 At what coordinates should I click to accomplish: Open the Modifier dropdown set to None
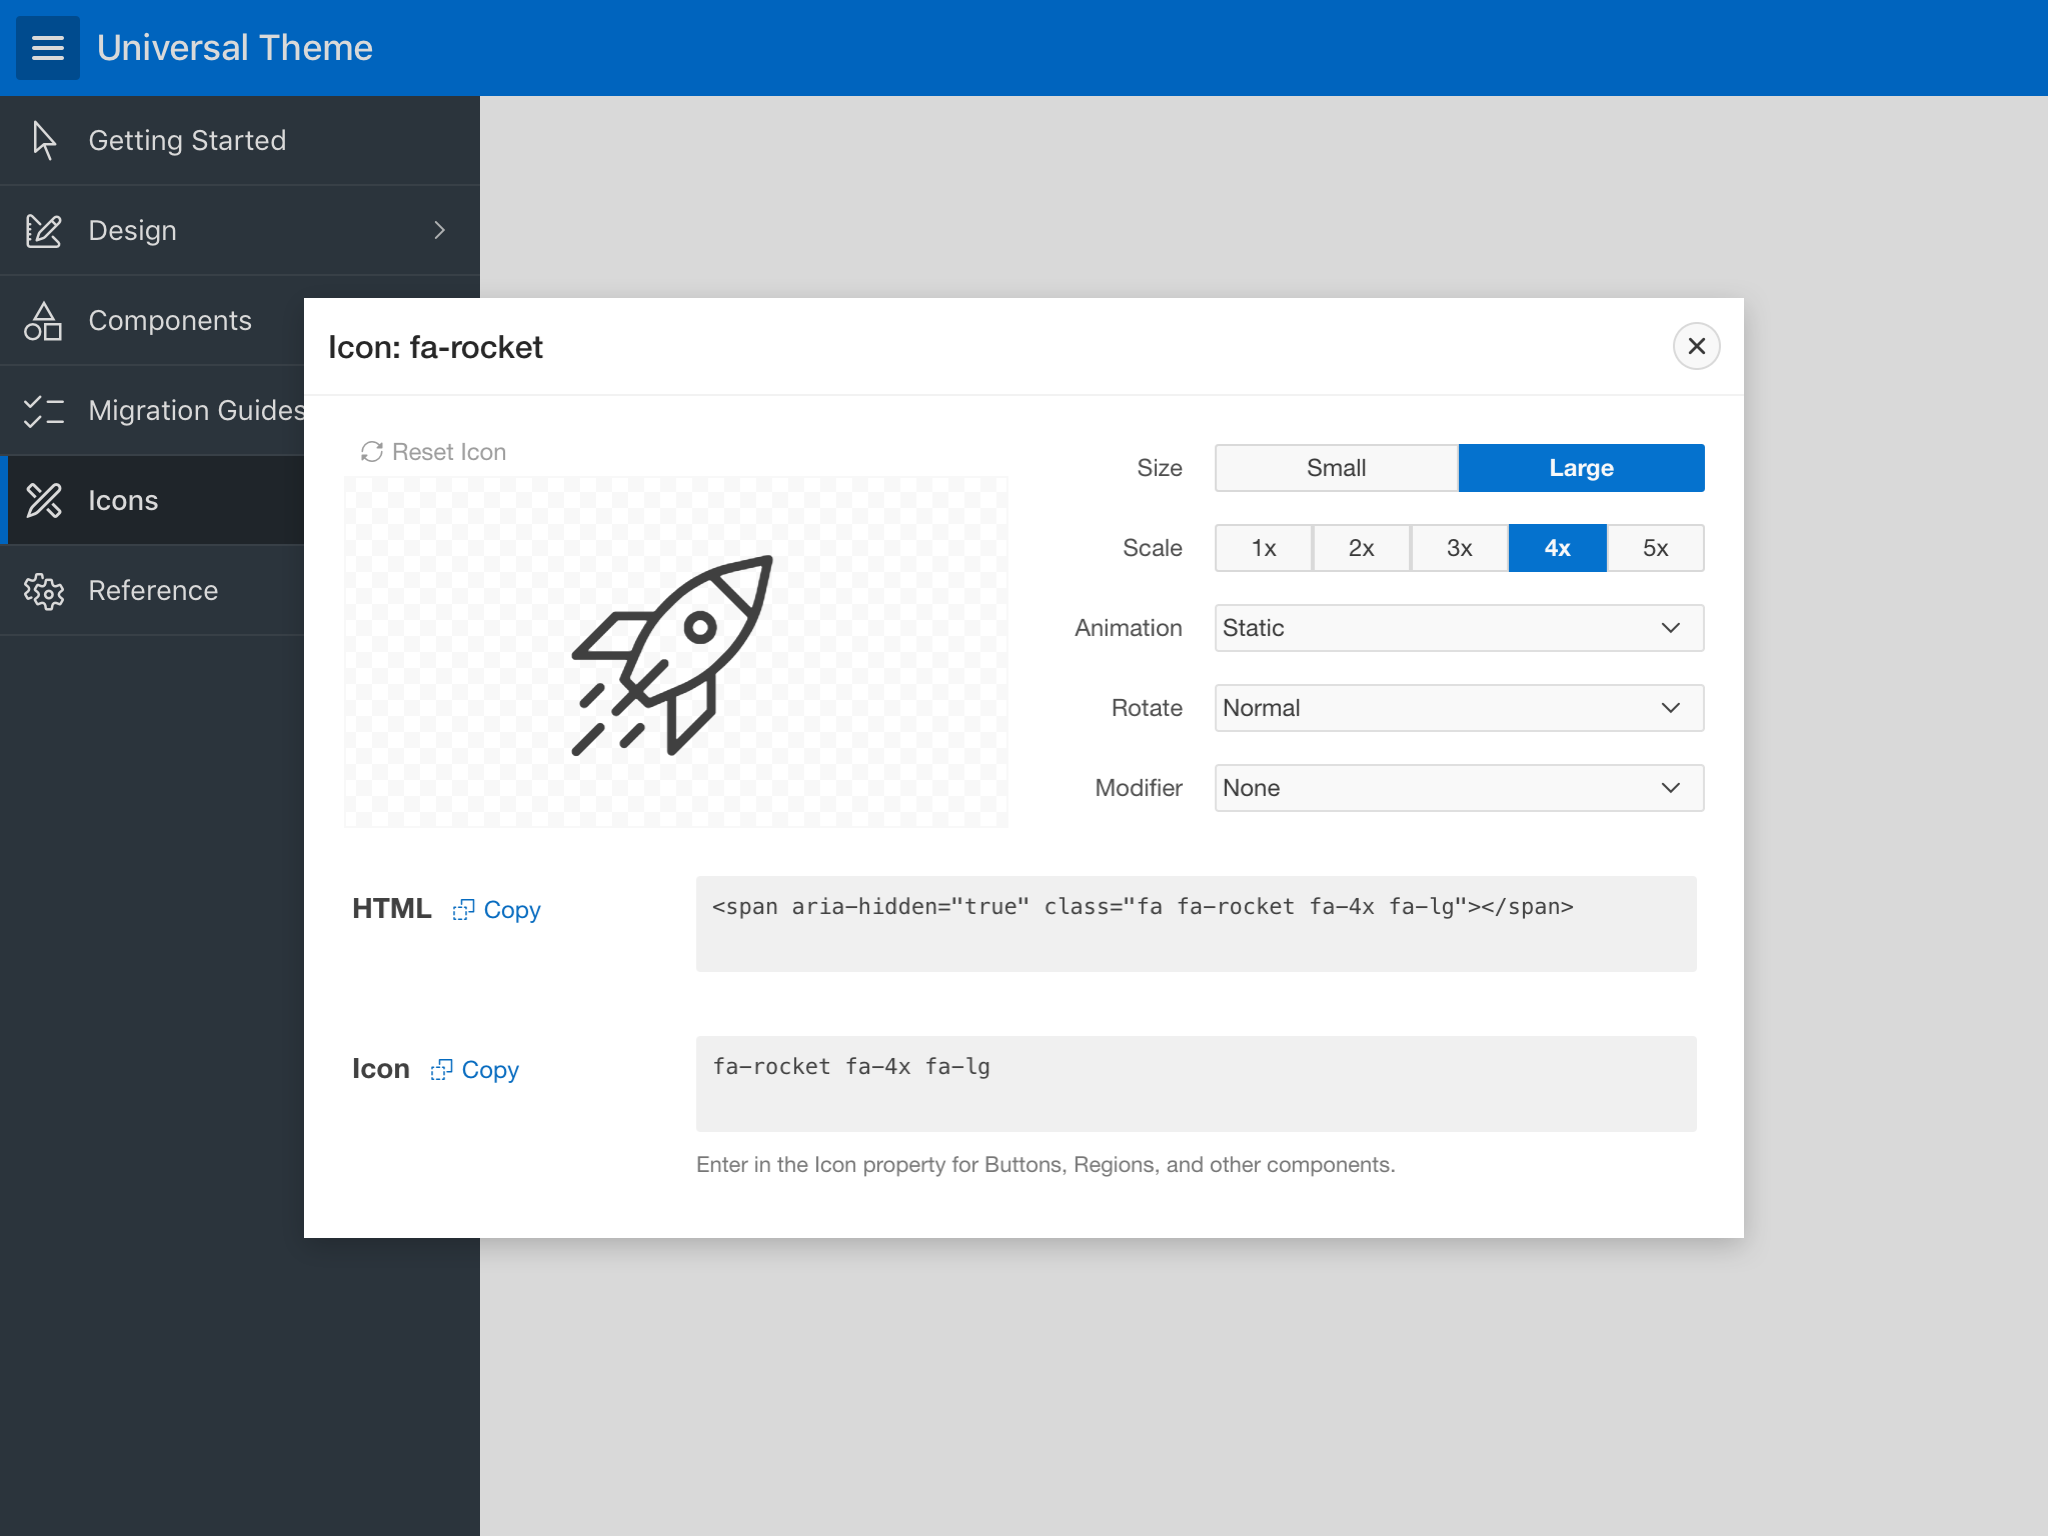click(x=1458, y=788)
